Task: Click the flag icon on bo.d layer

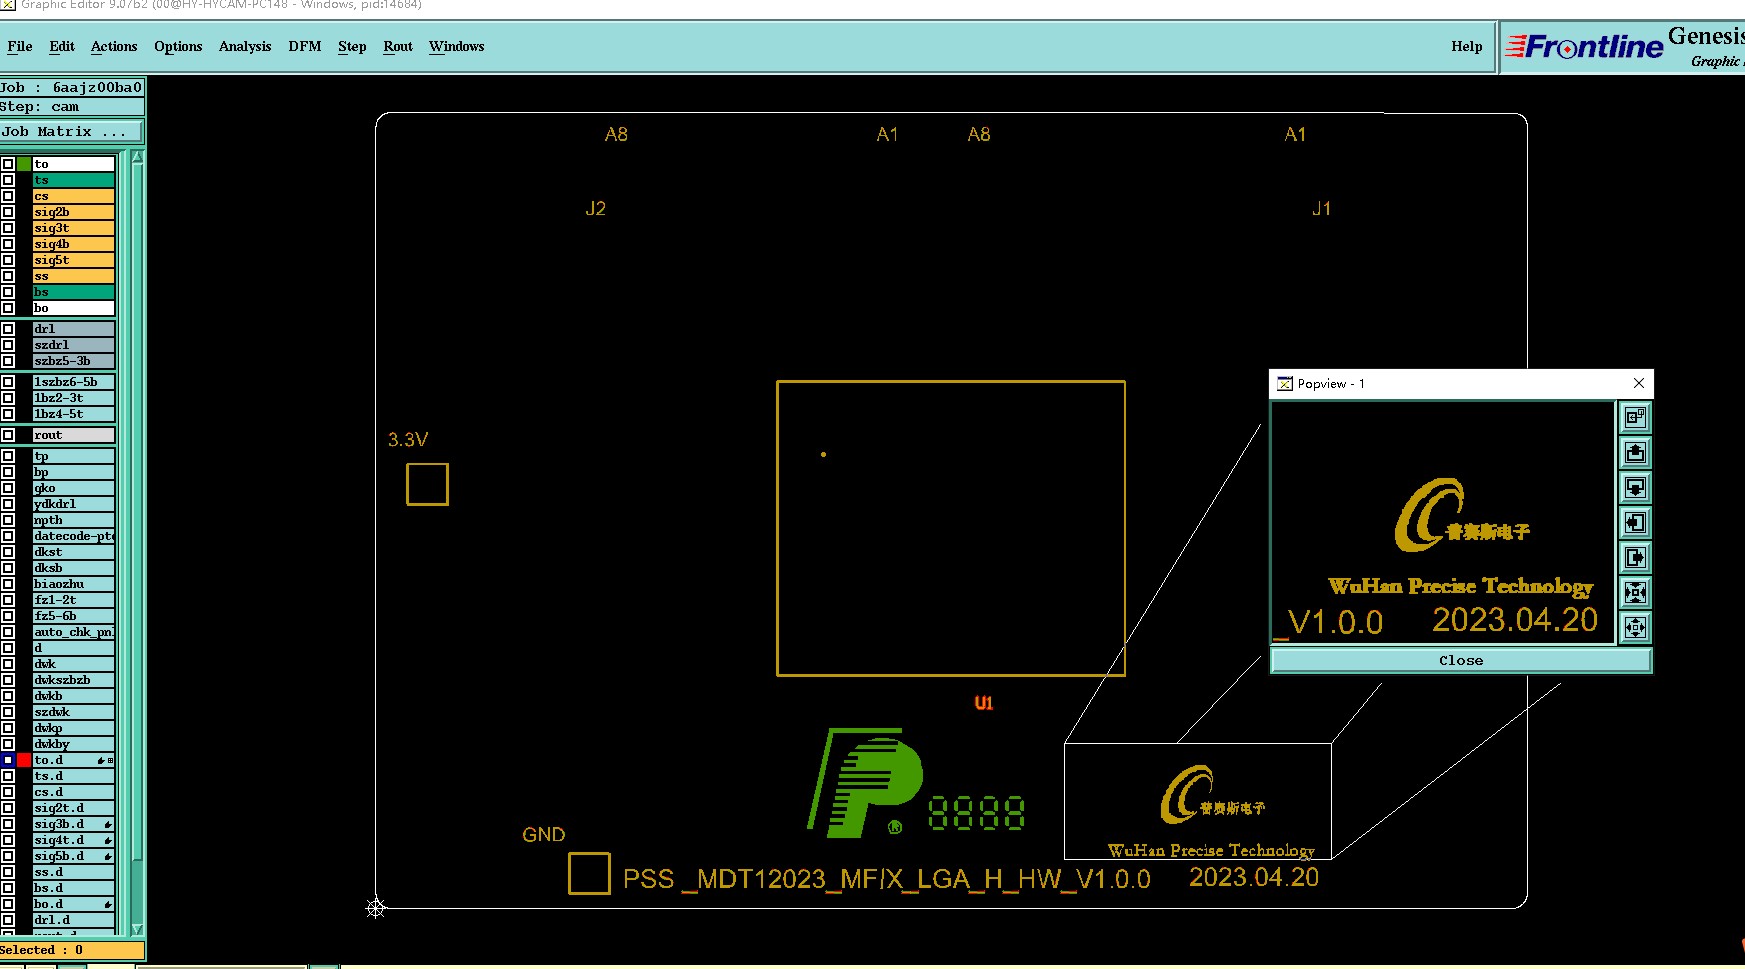Action: click(x=108, y=905)
